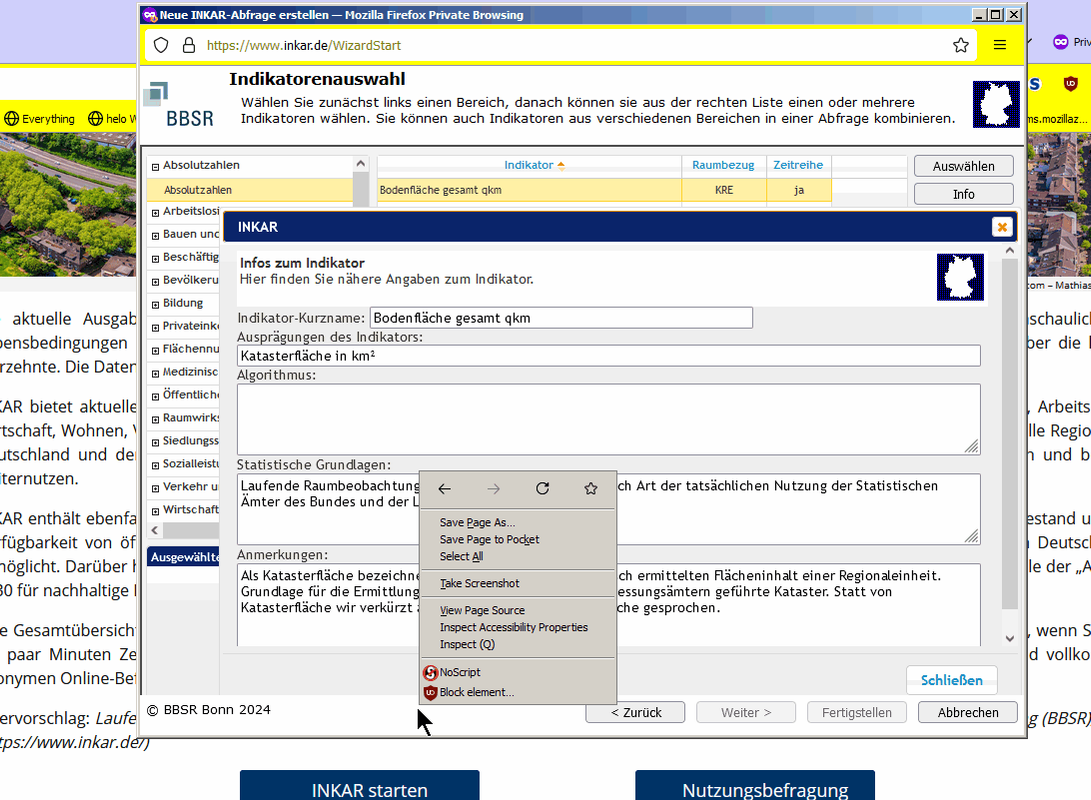Screen dimensions: 1091x800
Task: Expand the Bevölkerung tree node
Action: pyautogui.click(x=155, y=282)
